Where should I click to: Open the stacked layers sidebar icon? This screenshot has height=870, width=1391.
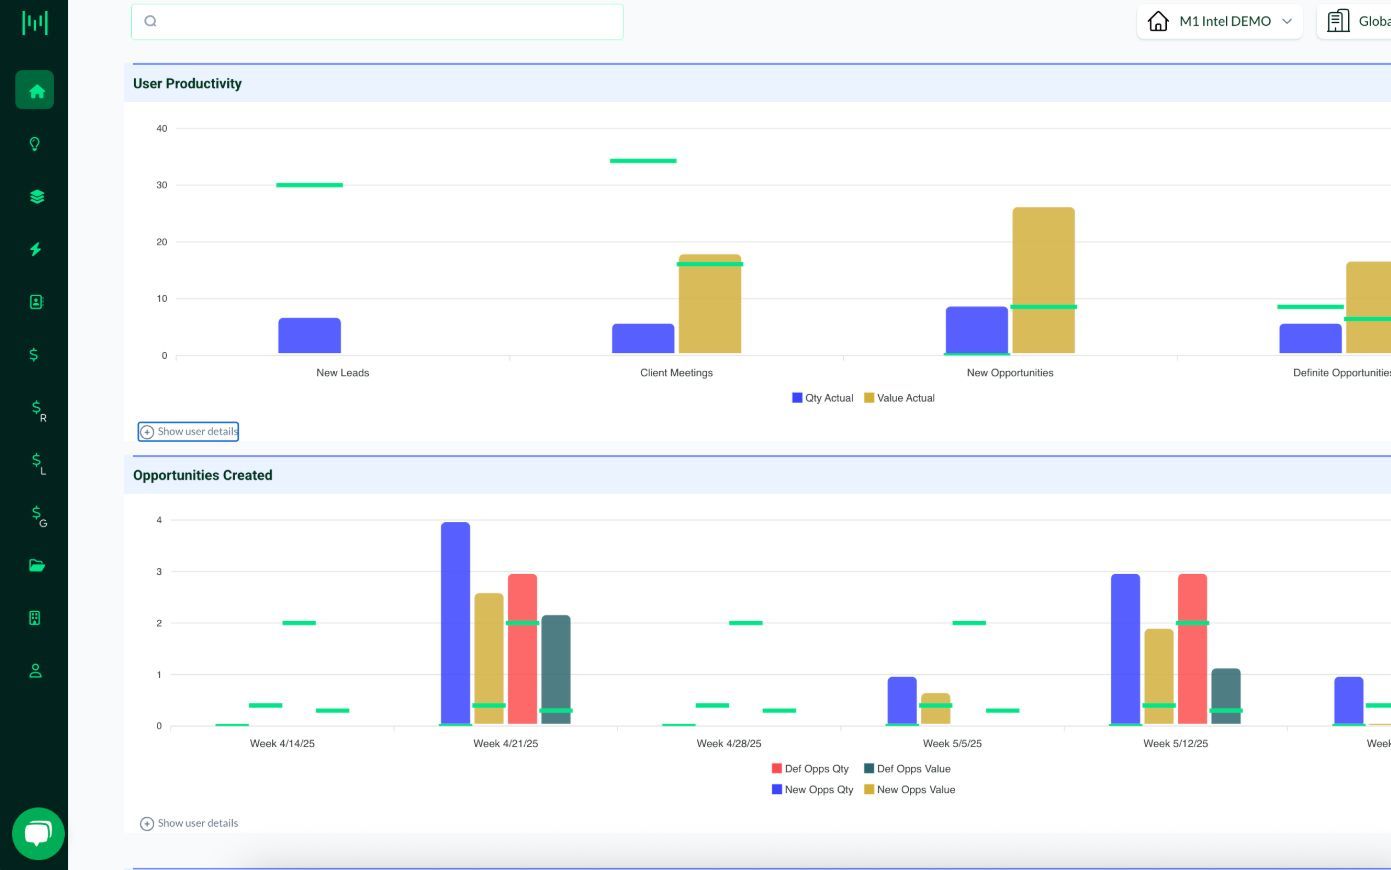point(36,197)
